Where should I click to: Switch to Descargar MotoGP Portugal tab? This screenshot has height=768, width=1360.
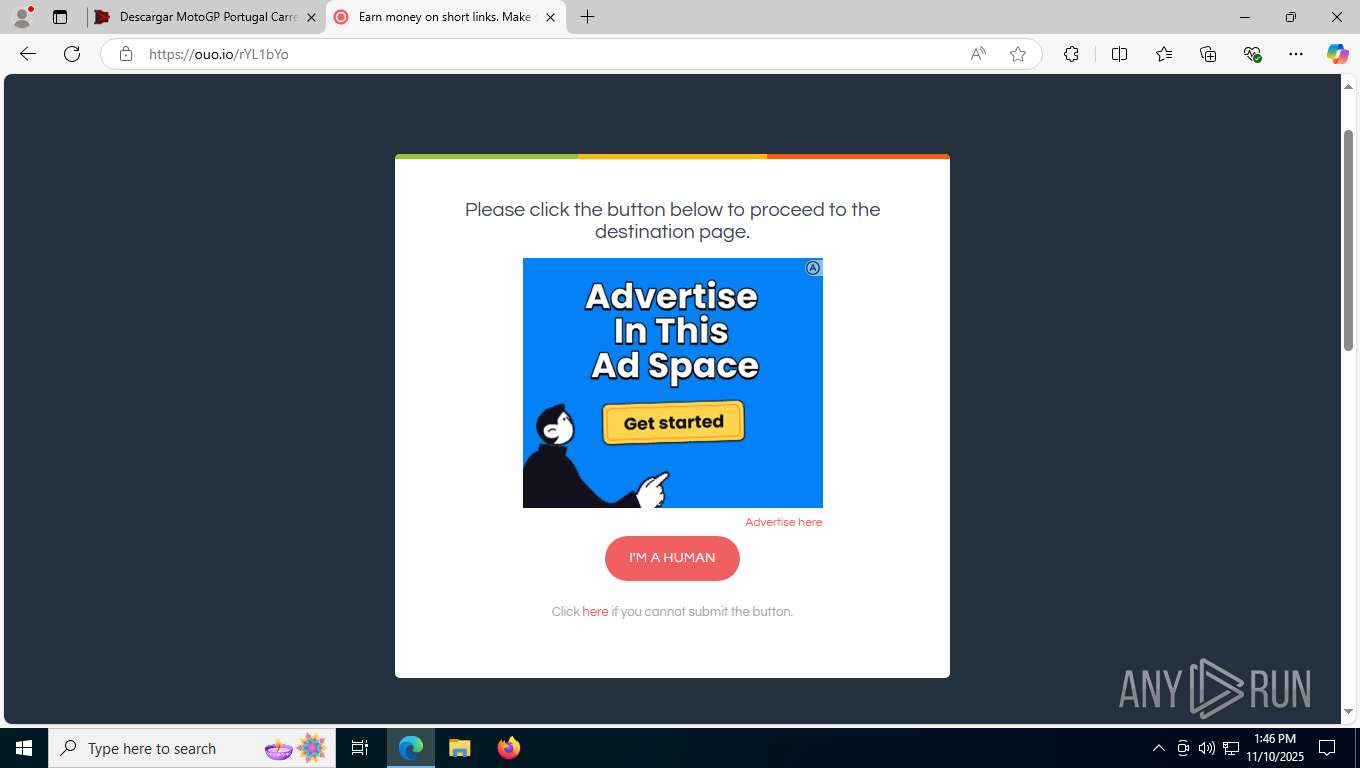208,17
